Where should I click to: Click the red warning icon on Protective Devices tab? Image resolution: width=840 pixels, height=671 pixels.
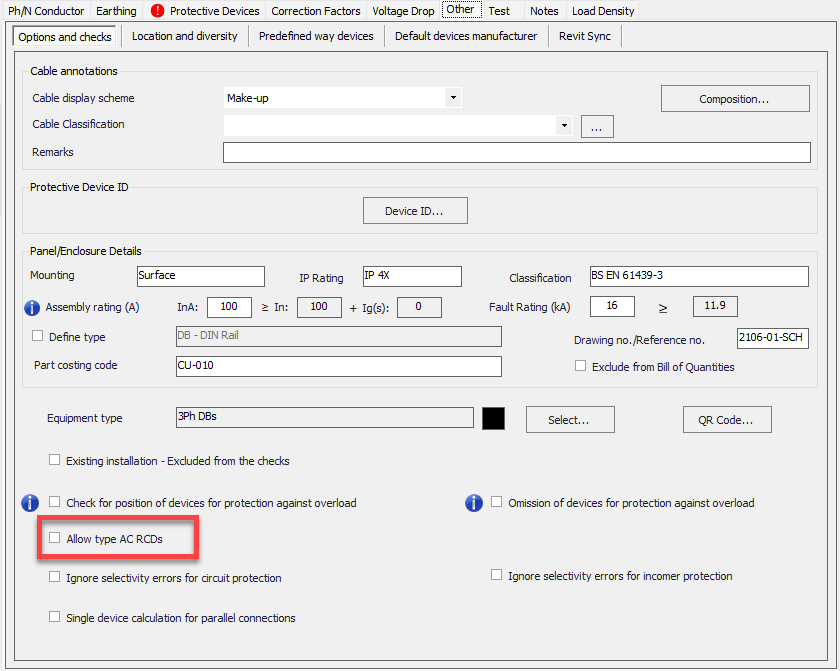[158, 11]
